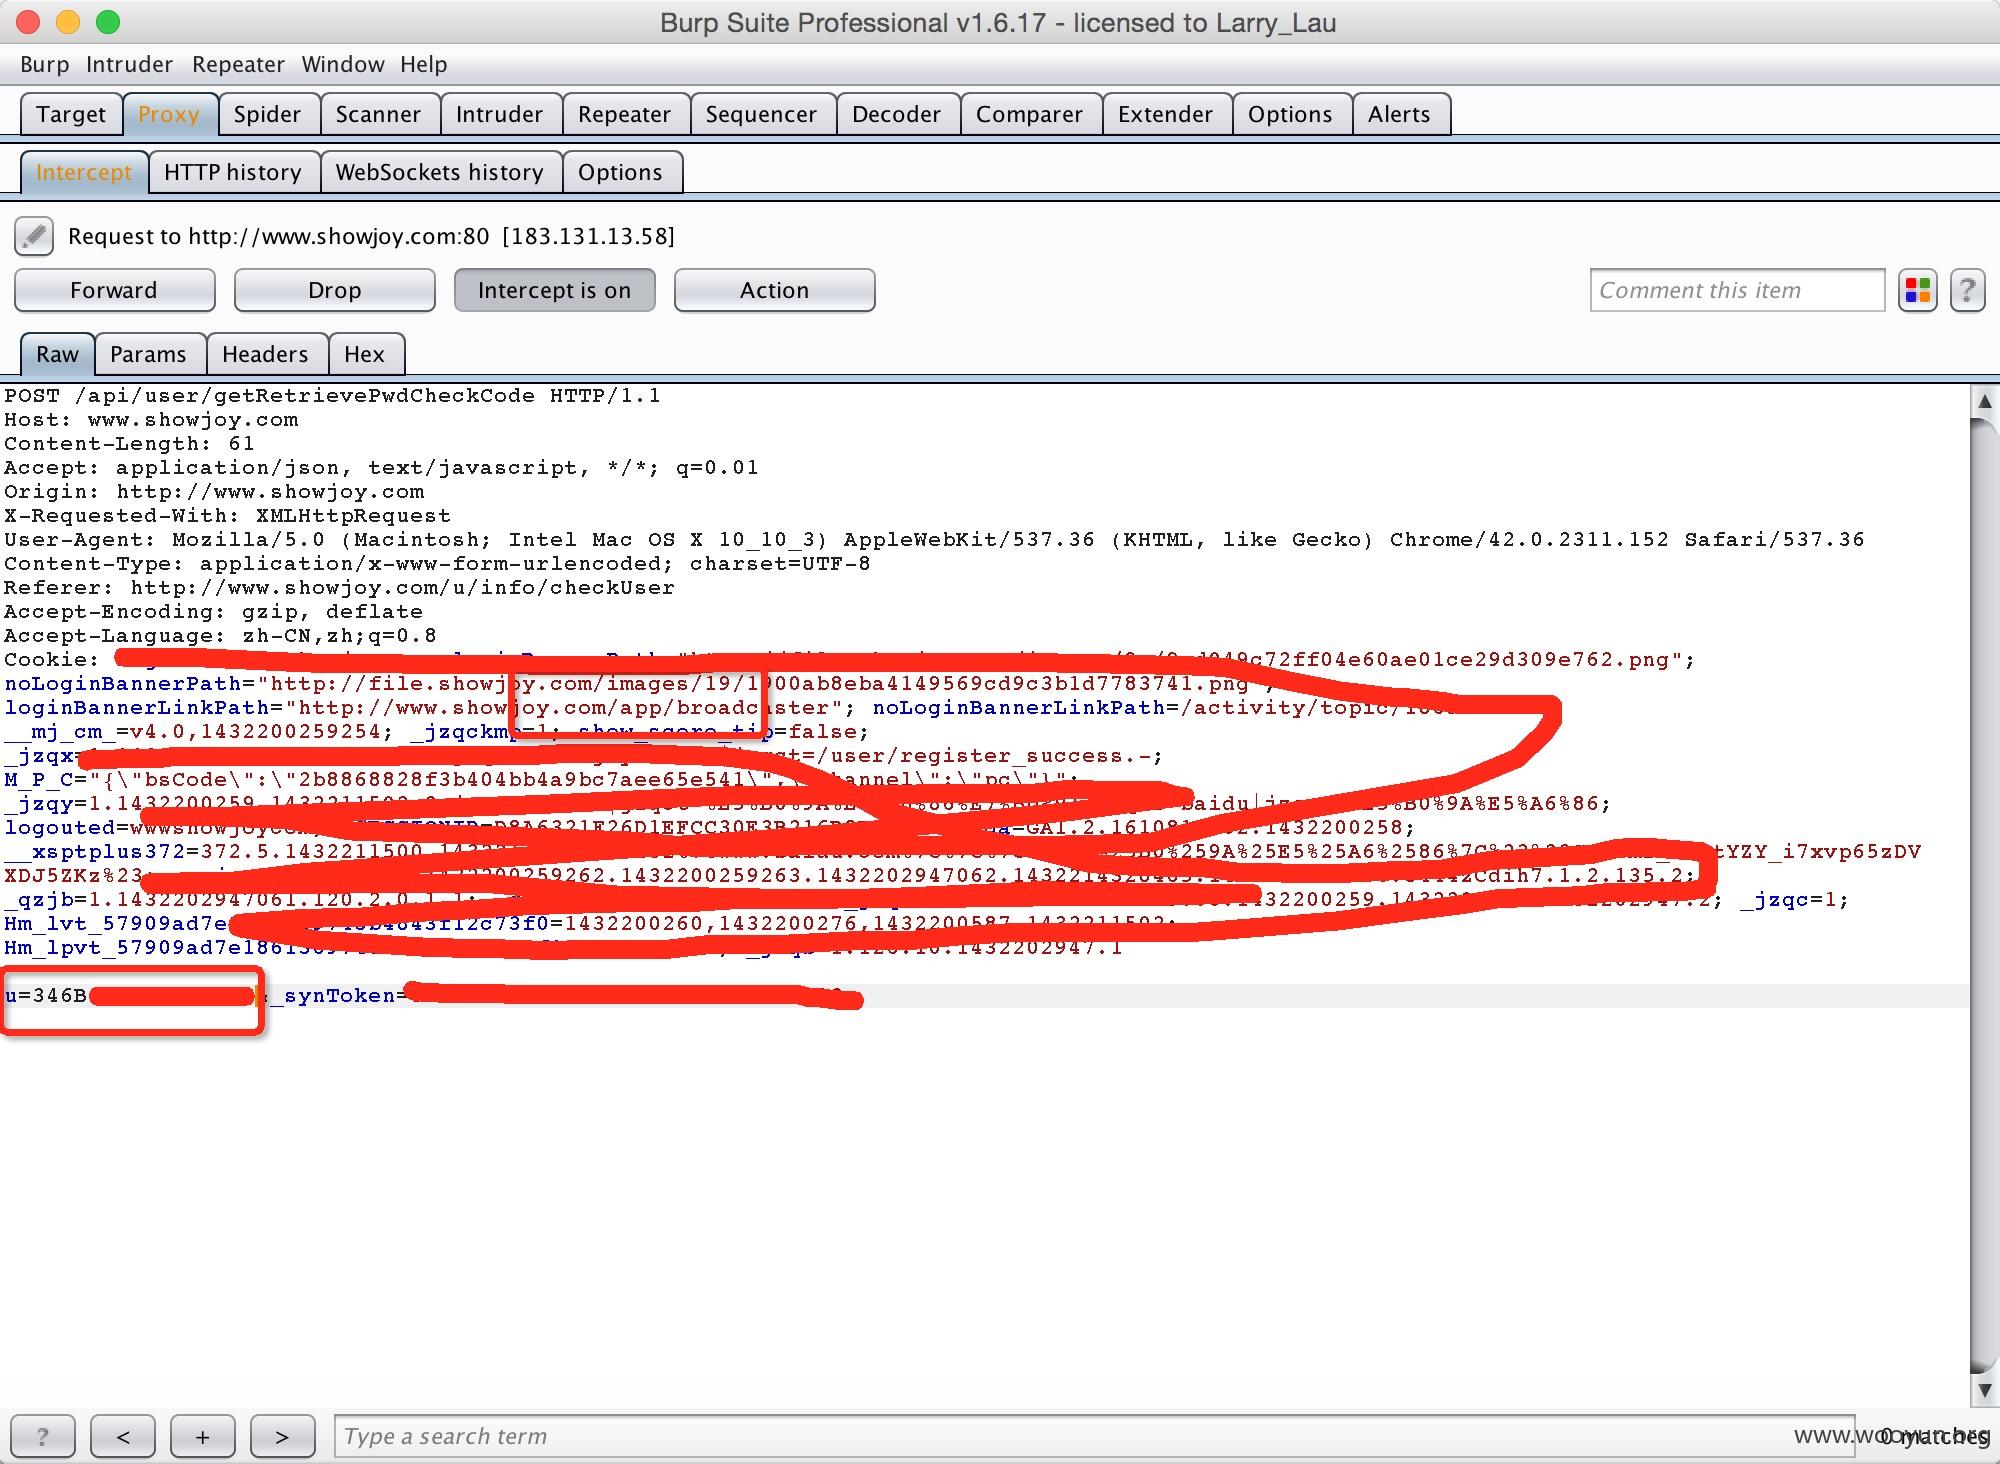Open the Intruder menu in menu bar

pyautogui.click(x=129, y=65)
